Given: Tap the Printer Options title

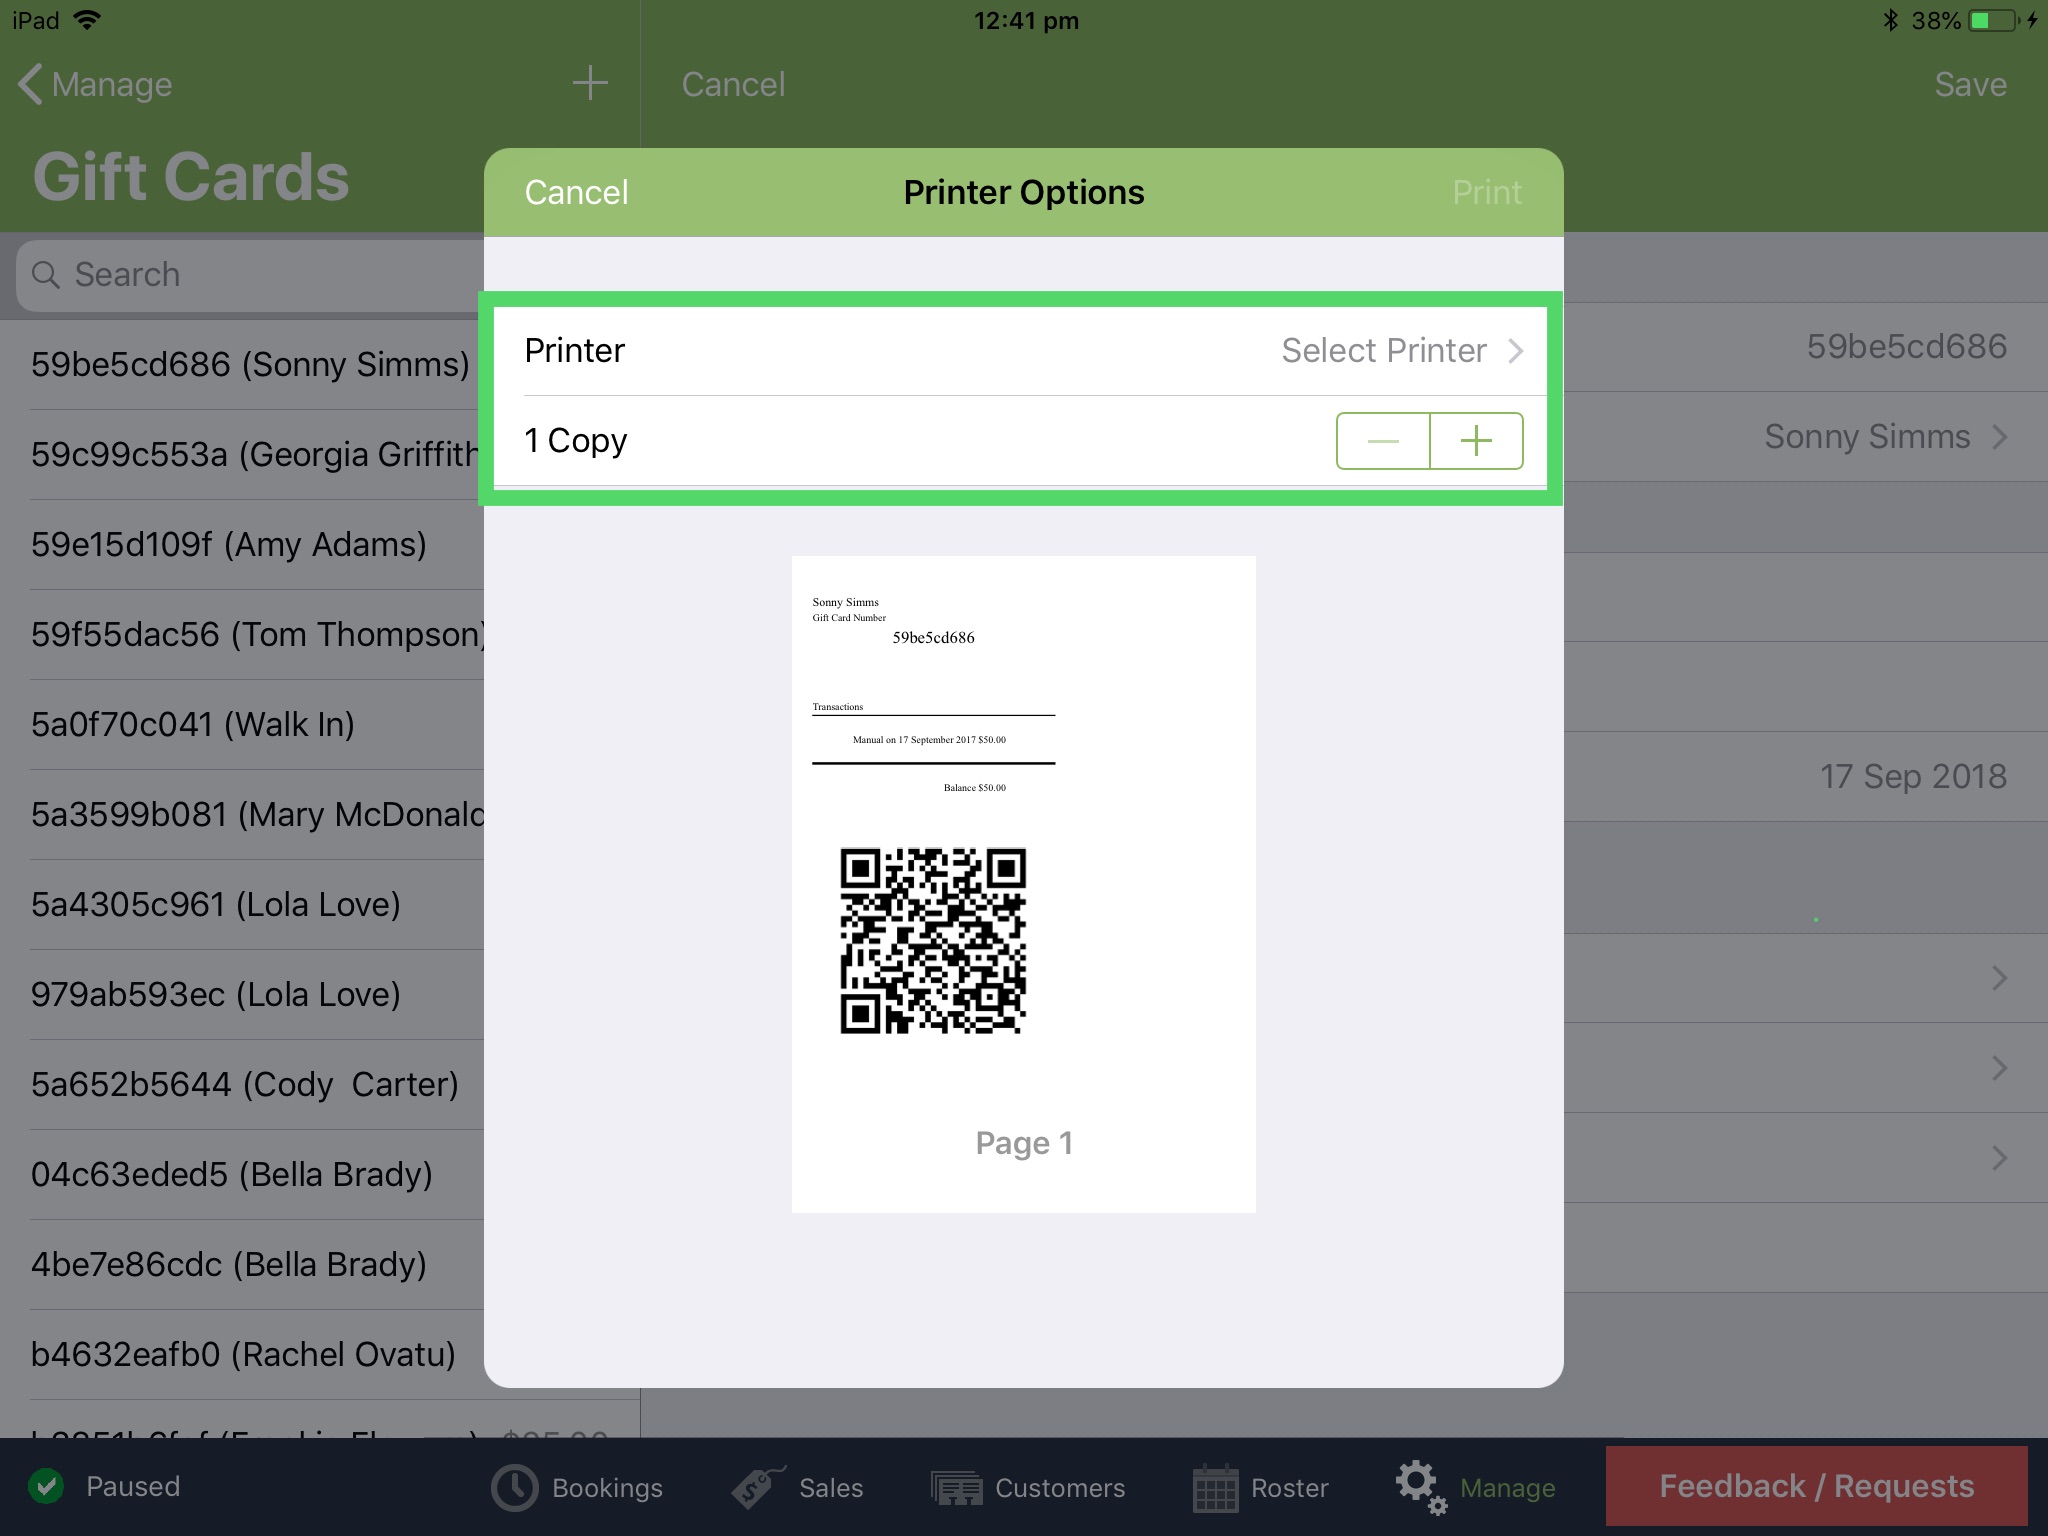Looking at the screenshot, I should click(x=1023, y=192).
